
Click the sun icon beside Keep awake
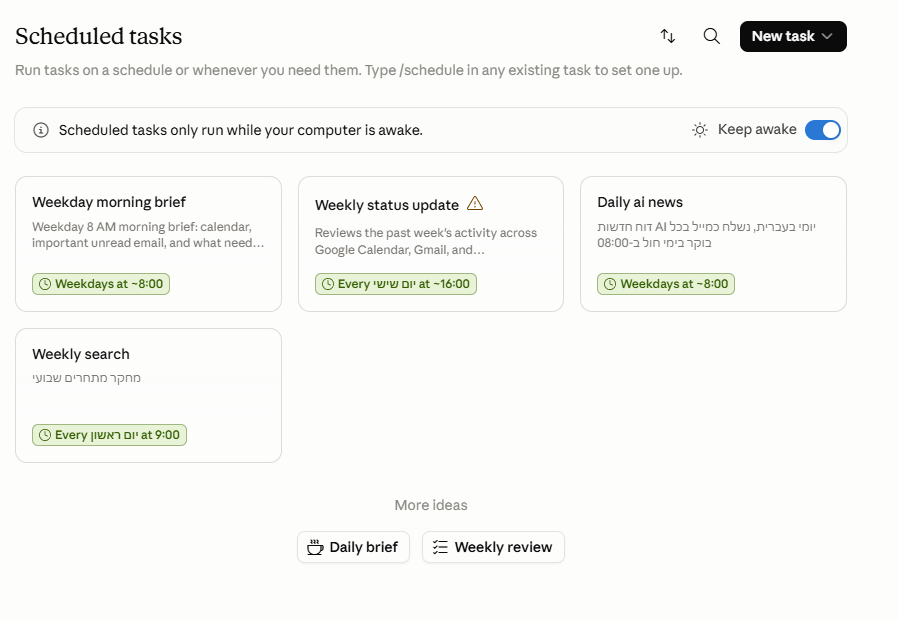coord(699,130)
